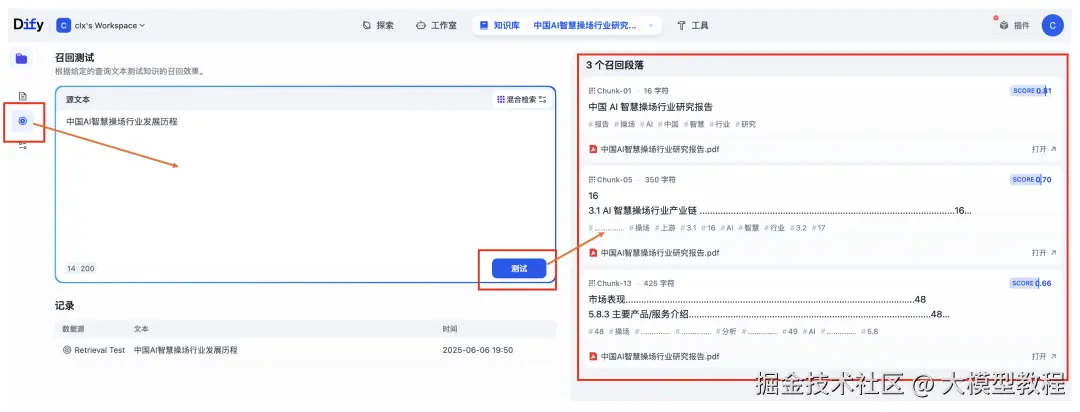Image resolution: width=1080 pixels, height=412 pixels.
Task: Click the PDF icon under Chunk-13
Action: (593, 356)
